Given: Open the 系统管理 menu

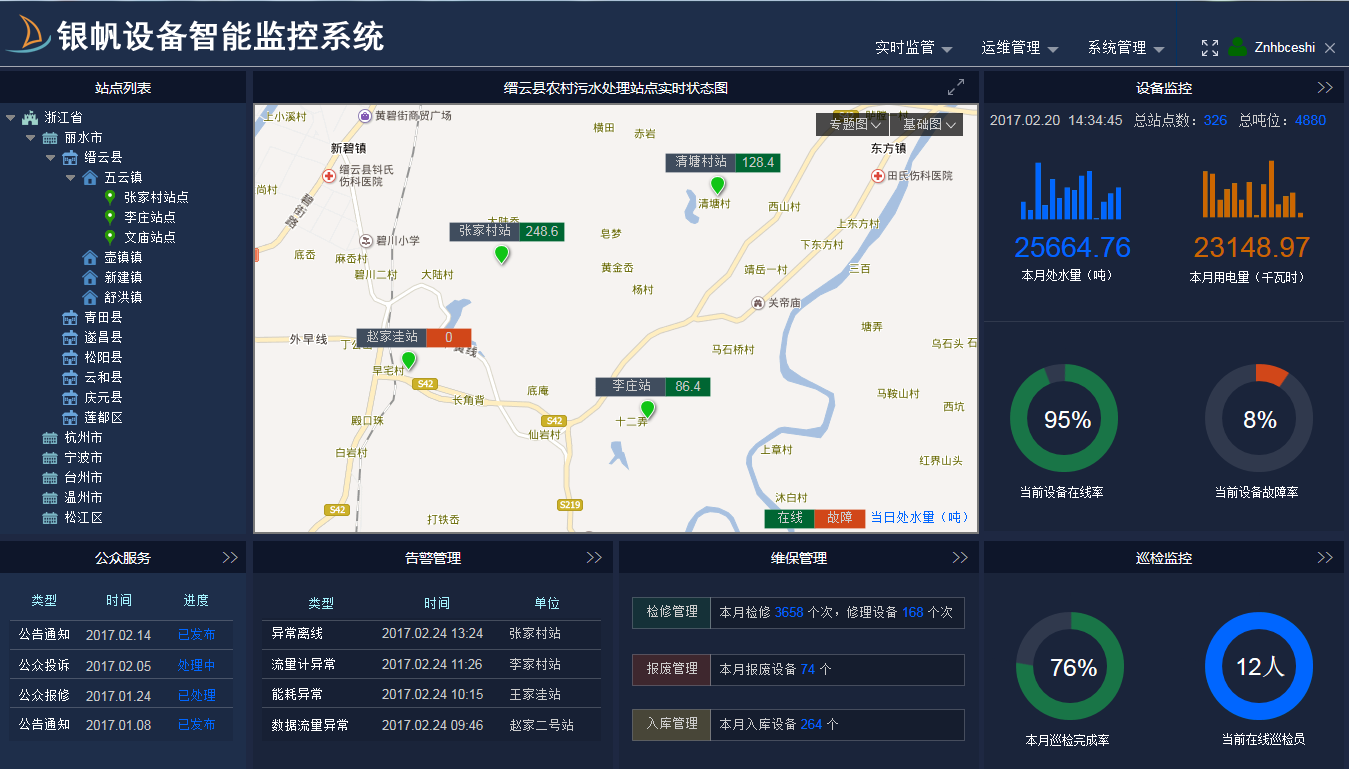Looking at the screenshot, I should click(1126, 48).
